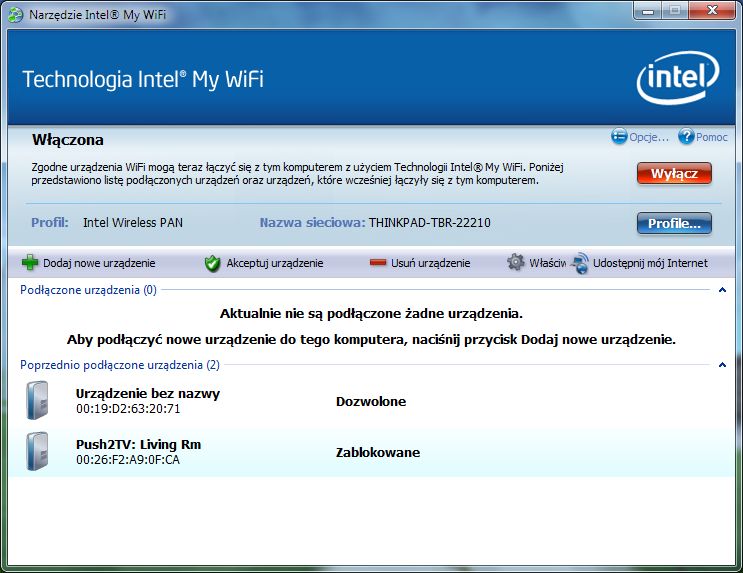Collapse the Podłączone urządzenia section chevron
Screen dimensions: 743x573
[722, 290]
